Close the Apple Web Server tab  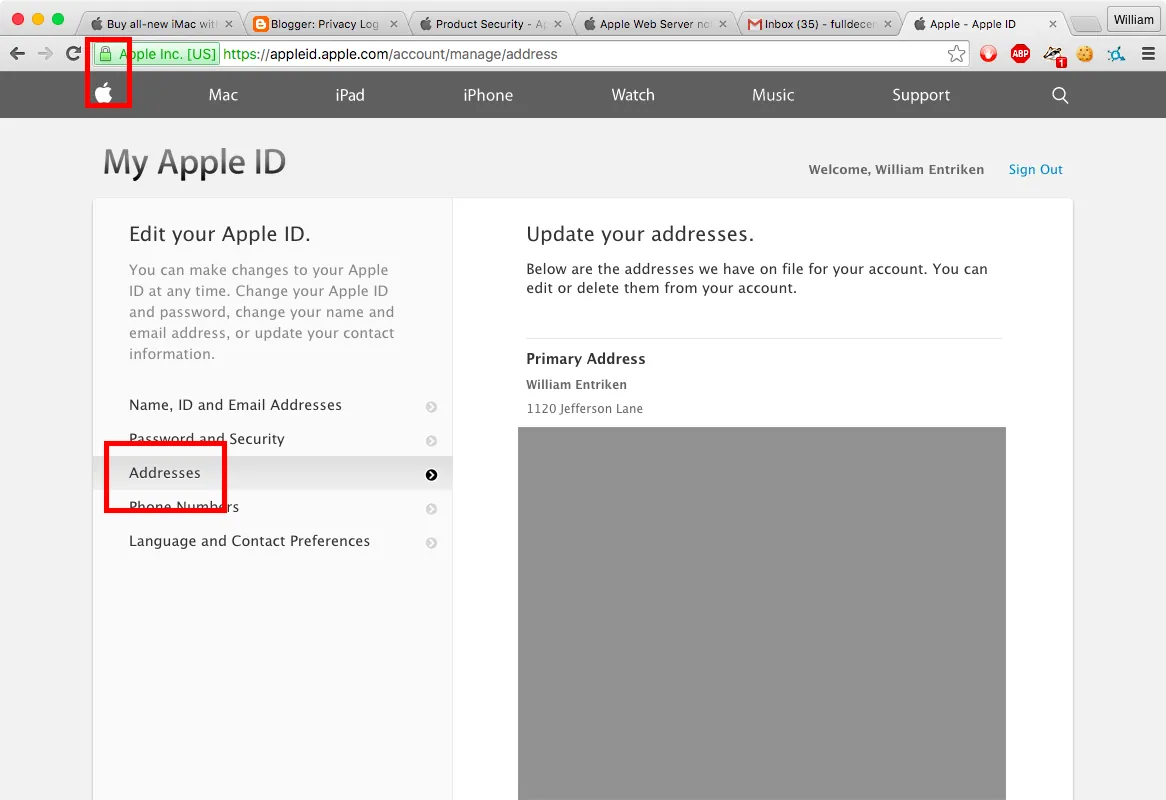[723, 24]
